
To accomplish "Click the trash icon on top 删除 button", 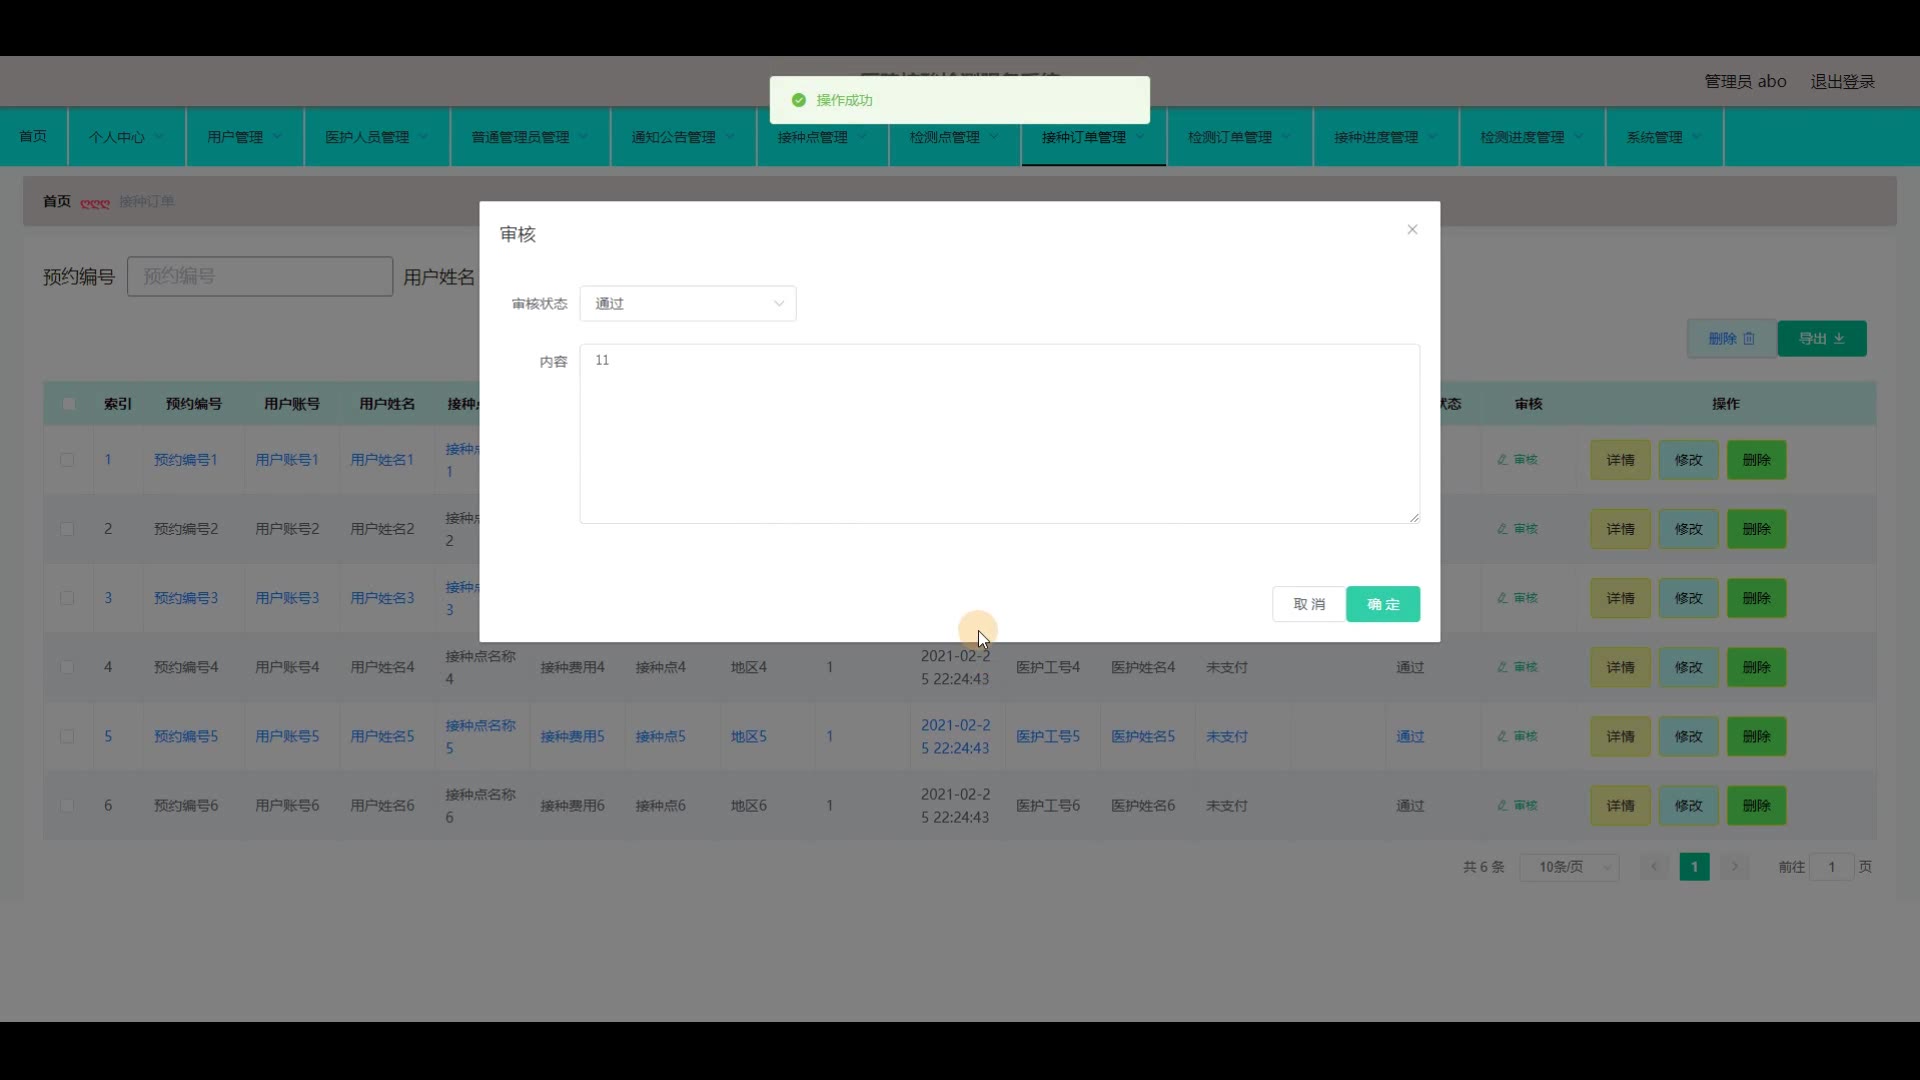I will (x=1749, y=339).
